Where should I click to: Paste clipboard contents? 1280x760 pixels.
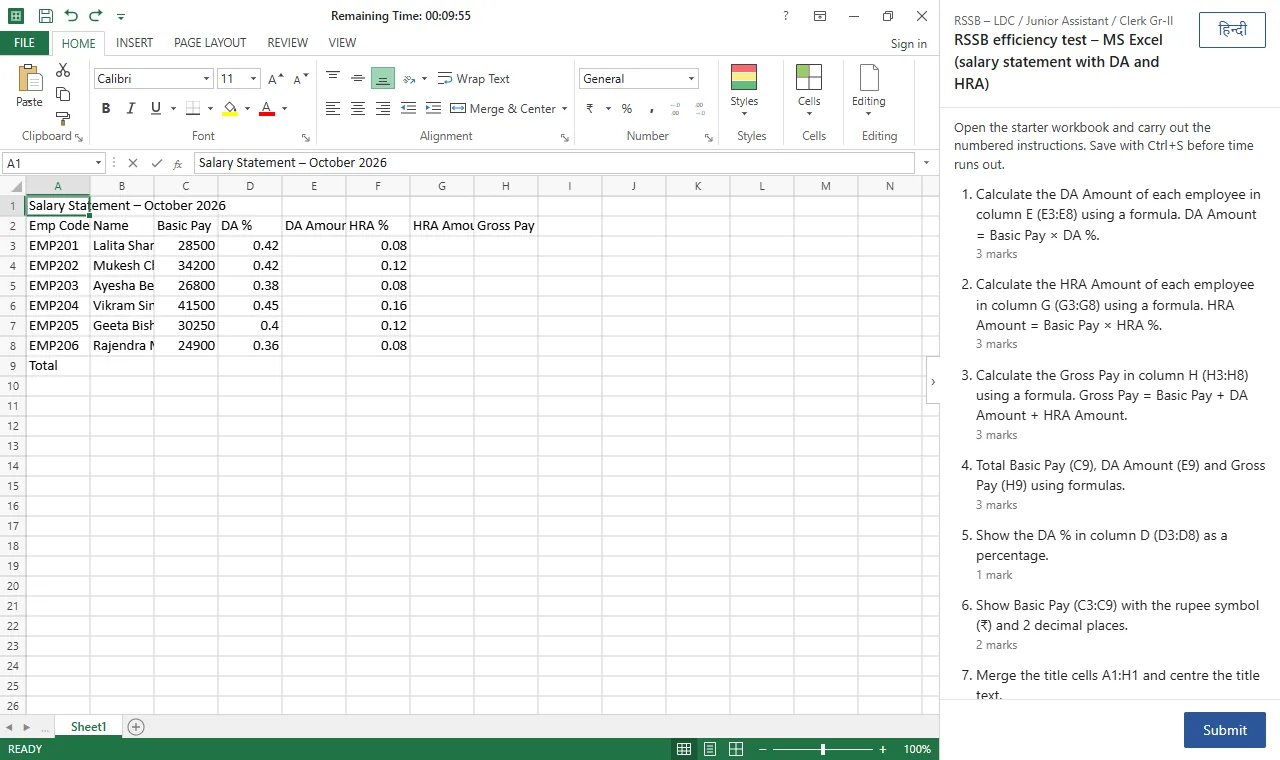tap(30, 86)
